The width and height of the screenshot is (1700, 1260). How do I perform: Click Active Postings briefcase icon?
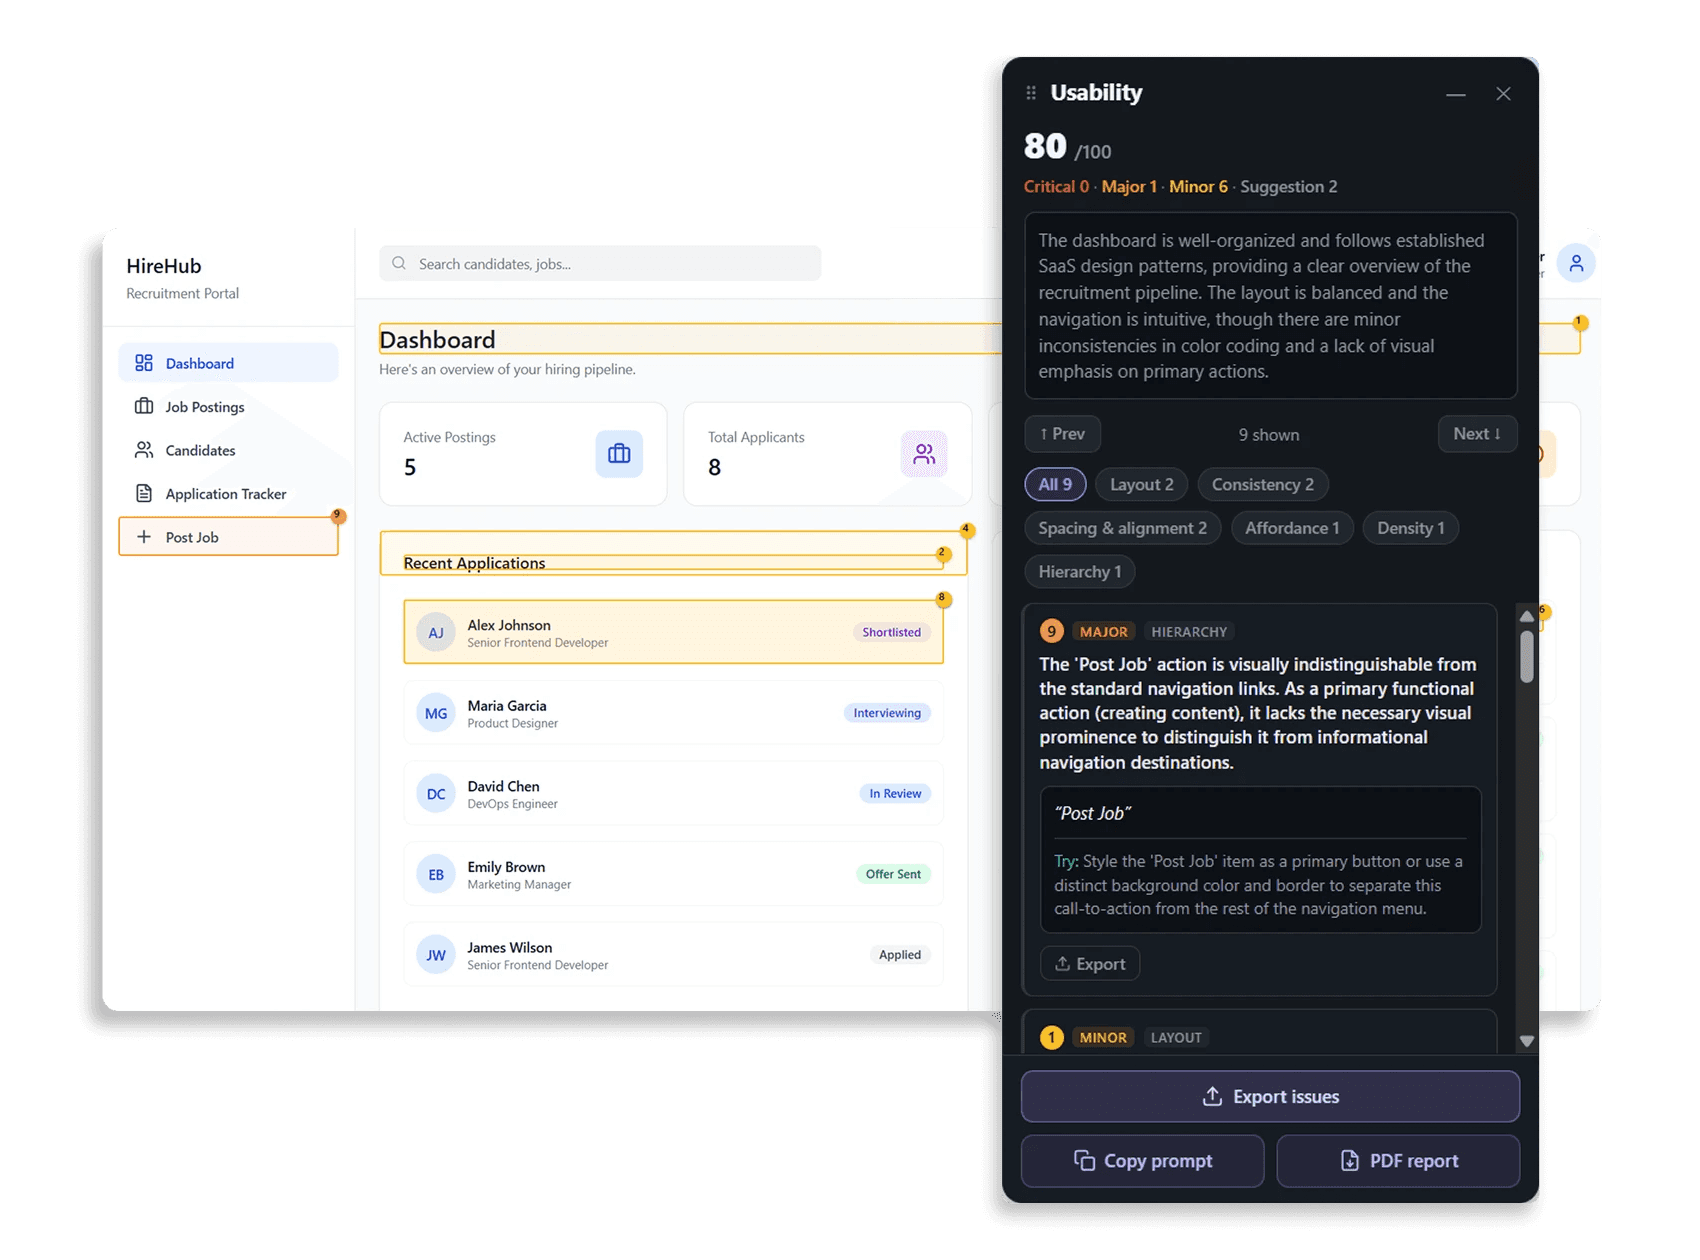(619, 454)
